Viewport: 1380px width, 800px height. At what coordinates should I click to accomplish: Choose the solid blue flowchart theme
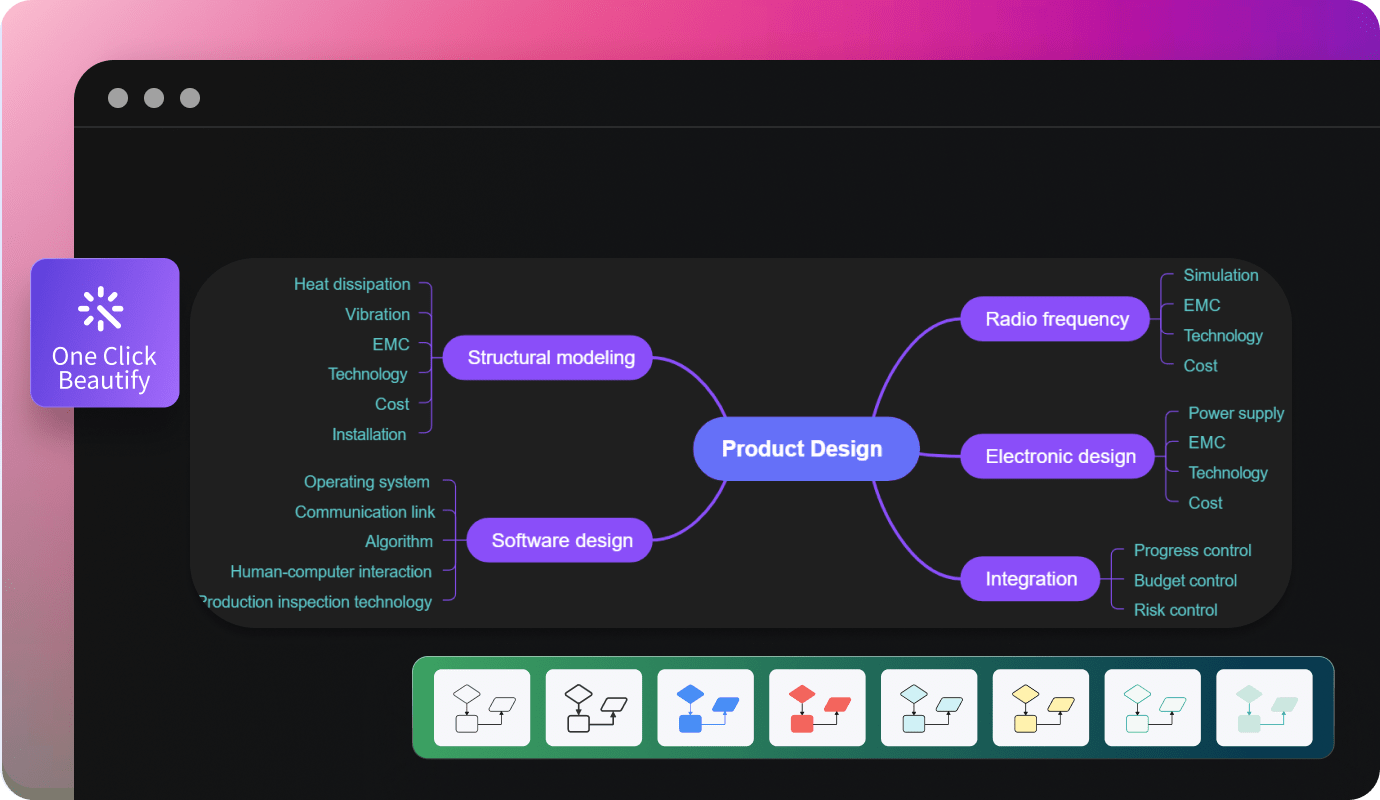(x=706, y=707)
